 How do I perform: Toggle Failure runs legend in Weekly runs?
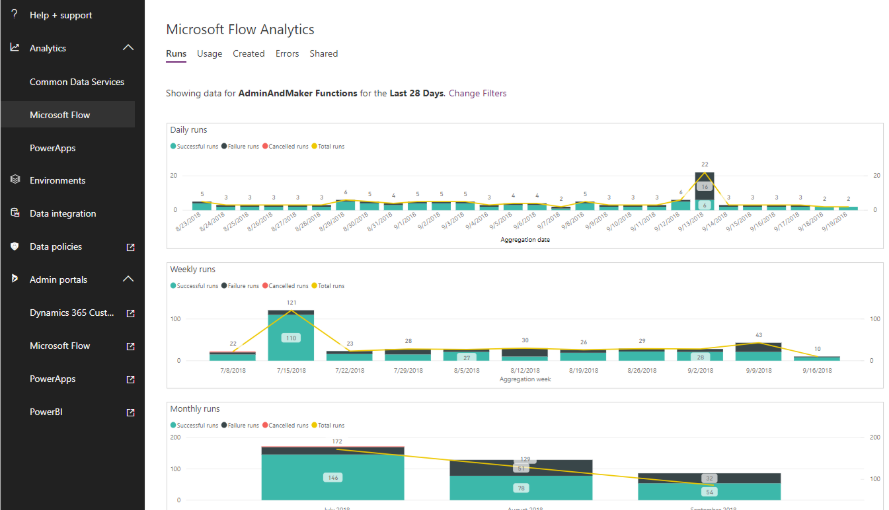click(x=240, y=286)
